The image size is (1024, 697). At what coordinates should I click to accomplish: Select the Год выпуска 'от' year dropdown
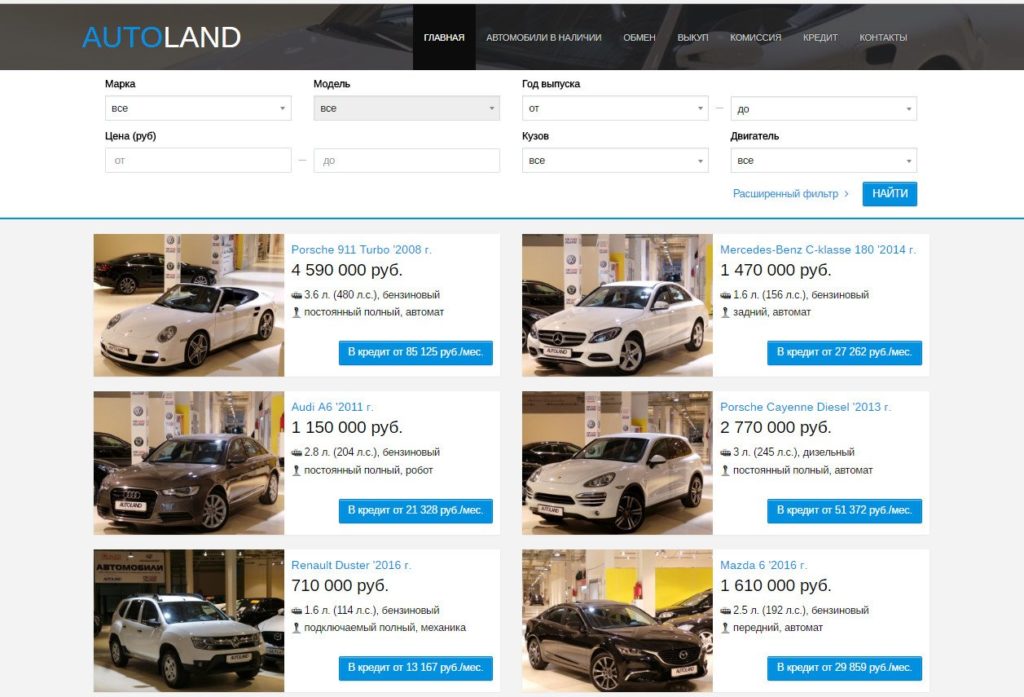point(615,108)
